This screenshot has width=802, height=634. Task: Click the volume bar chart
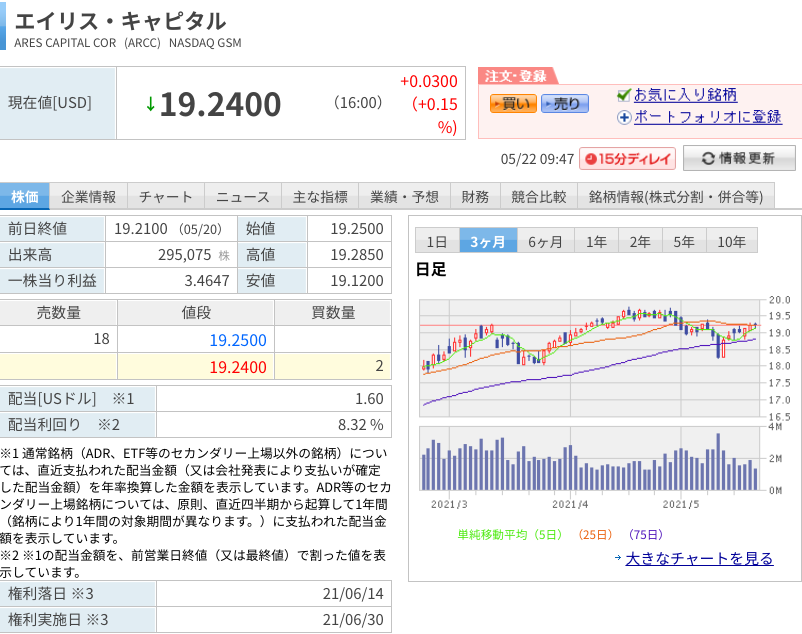(x=592, y=459)
